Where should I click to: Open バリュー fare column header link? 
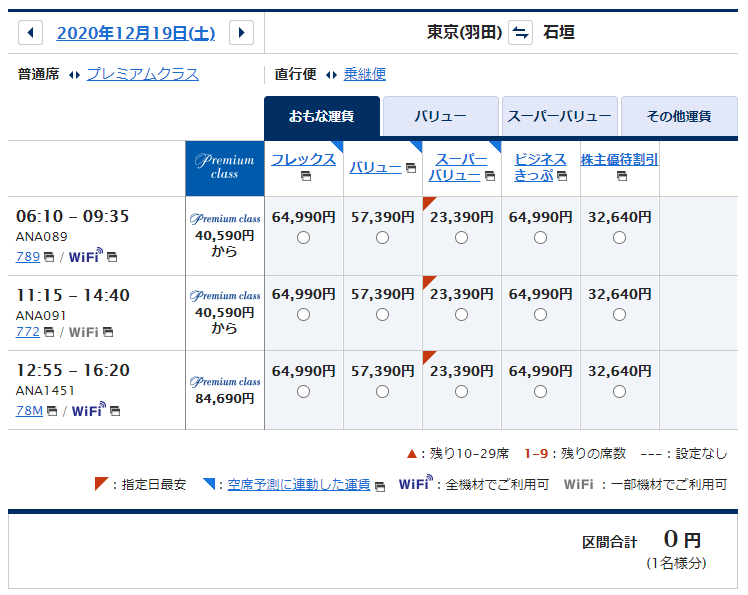pos(375,167)
